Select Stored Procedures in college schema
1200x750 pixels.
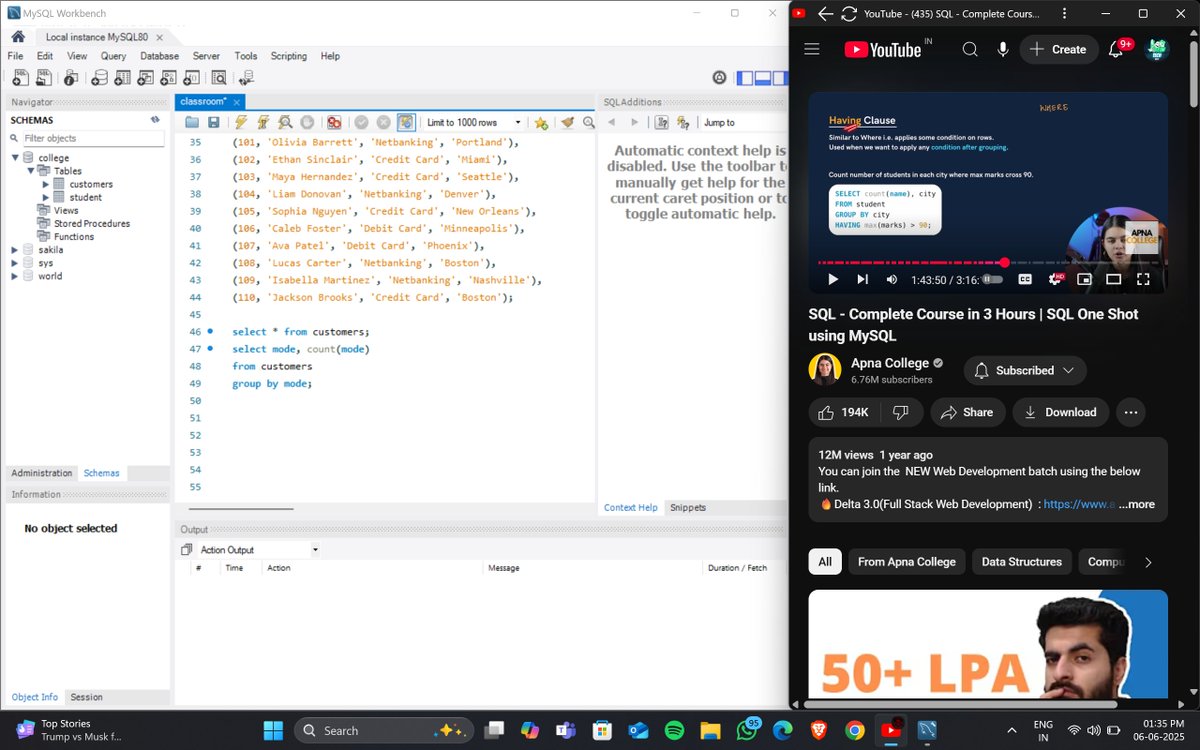(91, 224)
